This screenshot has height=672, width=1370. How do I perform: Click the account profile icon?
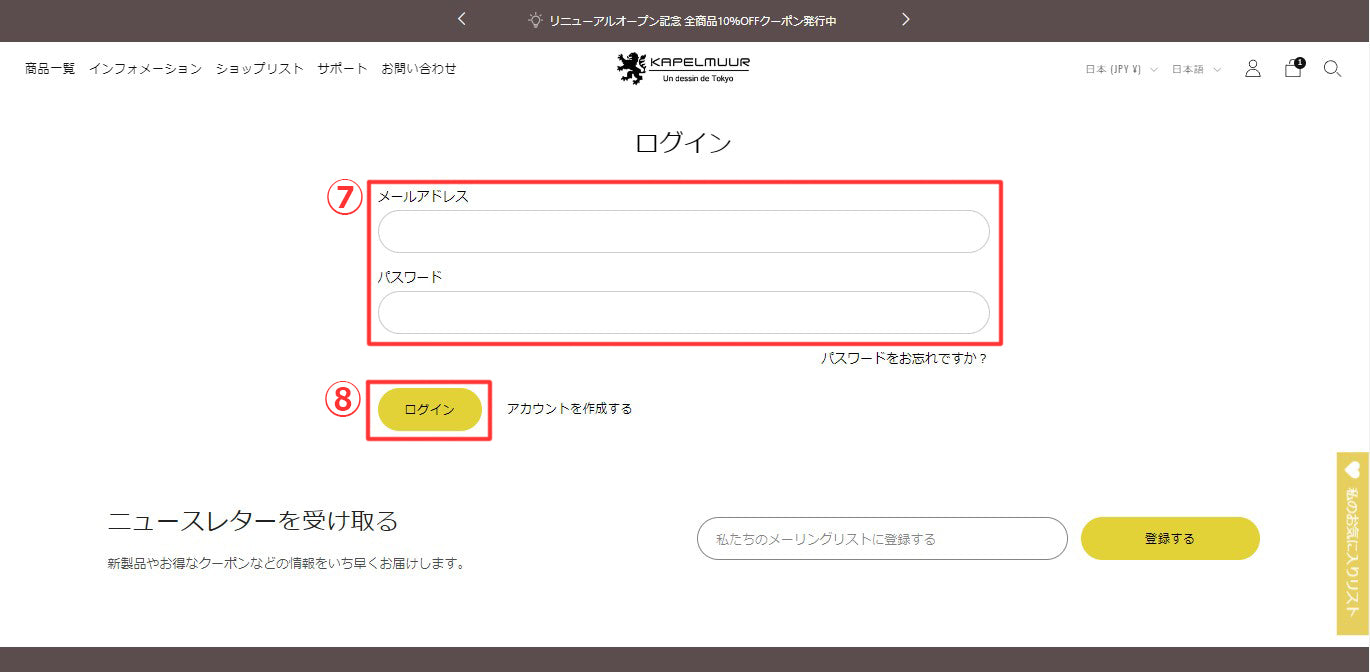[1252, 69]
